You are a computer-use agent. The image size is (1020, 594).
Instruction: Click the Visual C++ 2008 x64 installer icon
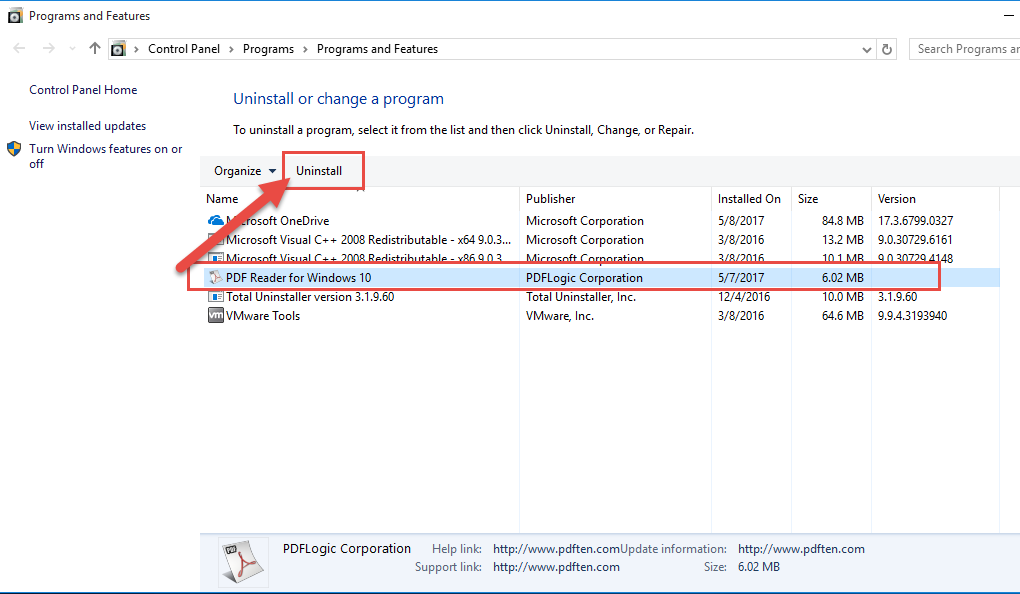point(215,239)
